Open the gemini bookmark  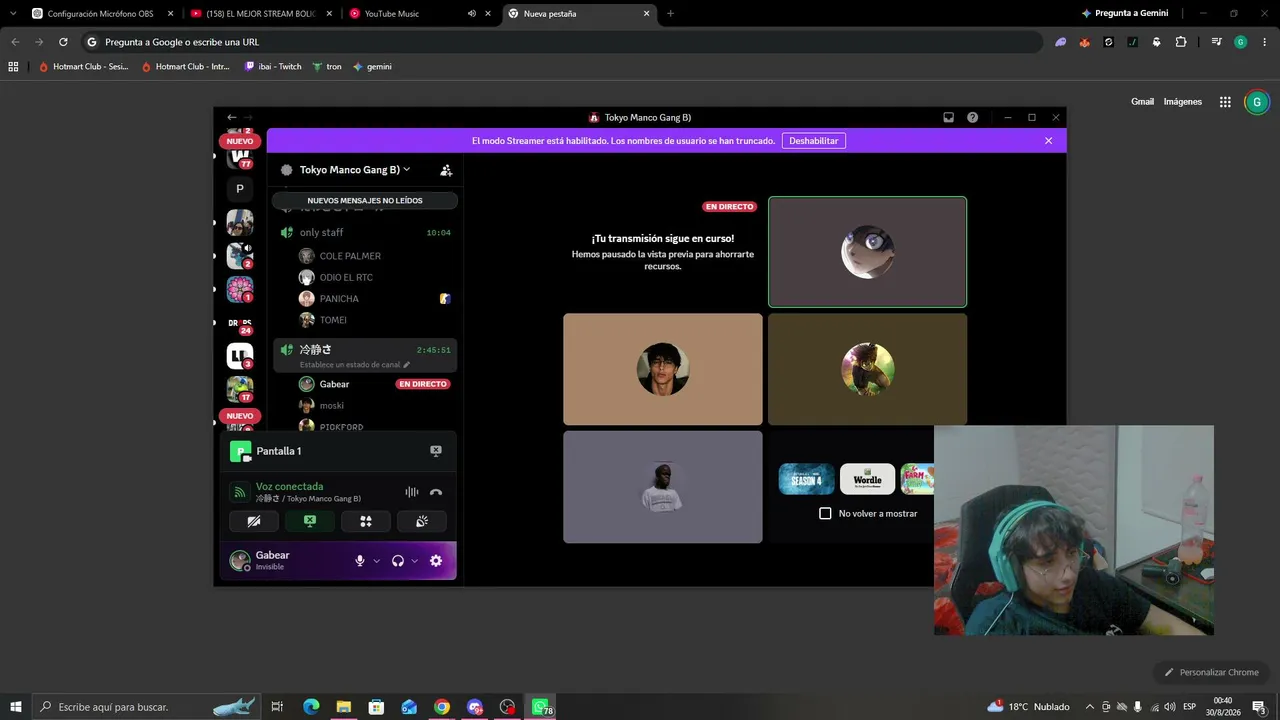(372, 67)
